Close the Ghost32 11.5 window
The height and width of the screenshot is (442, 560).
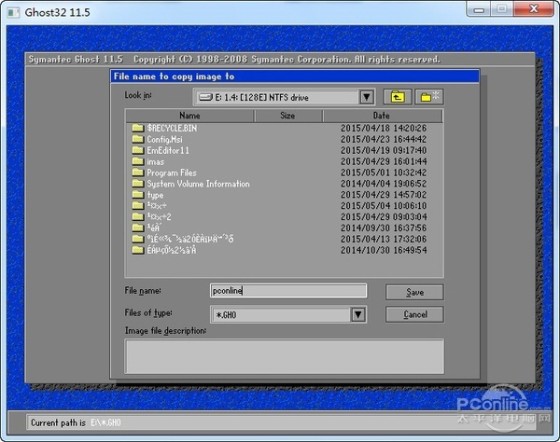tap(534, 9)
